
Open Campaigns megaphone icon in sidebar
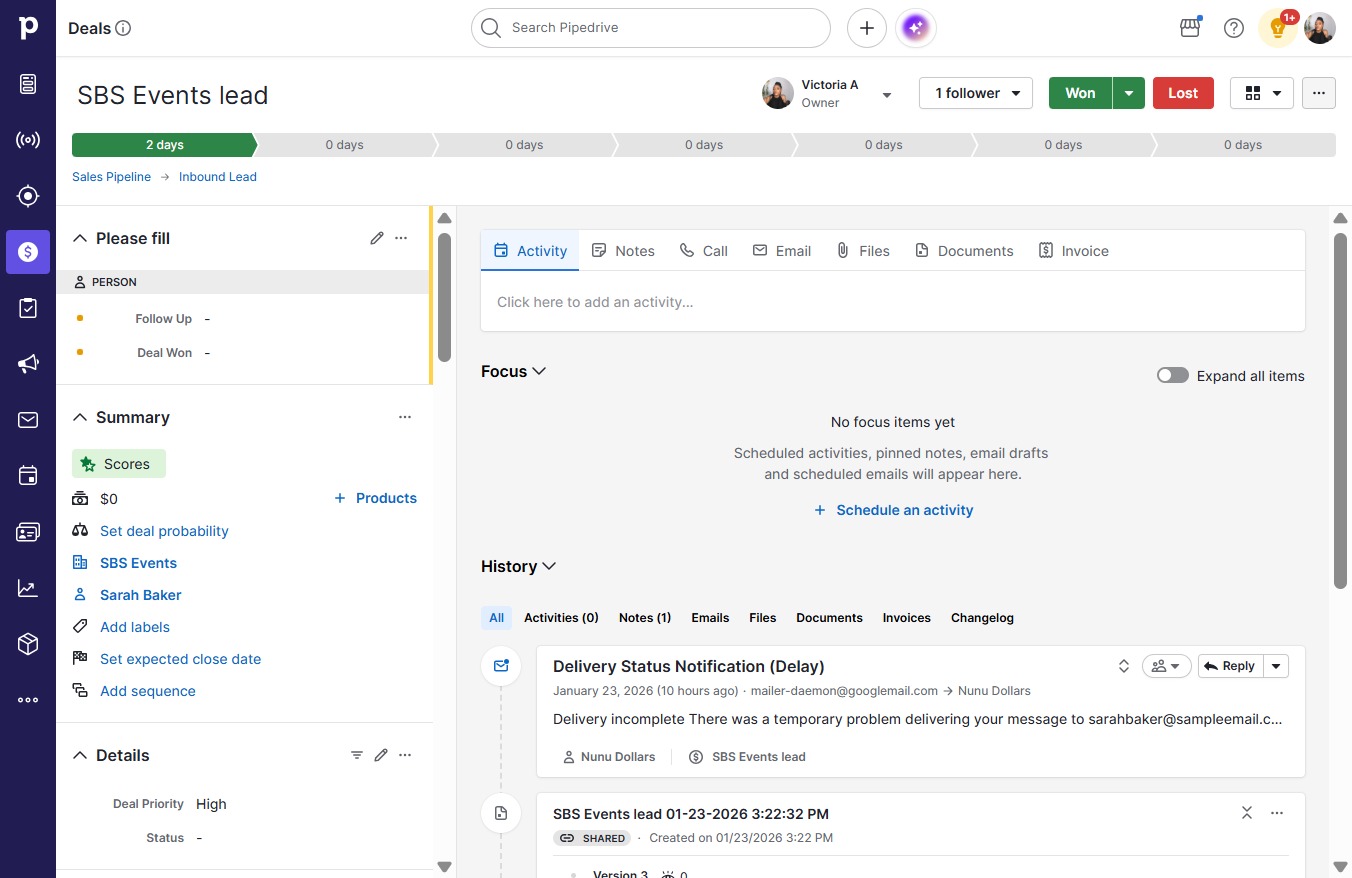28,364
